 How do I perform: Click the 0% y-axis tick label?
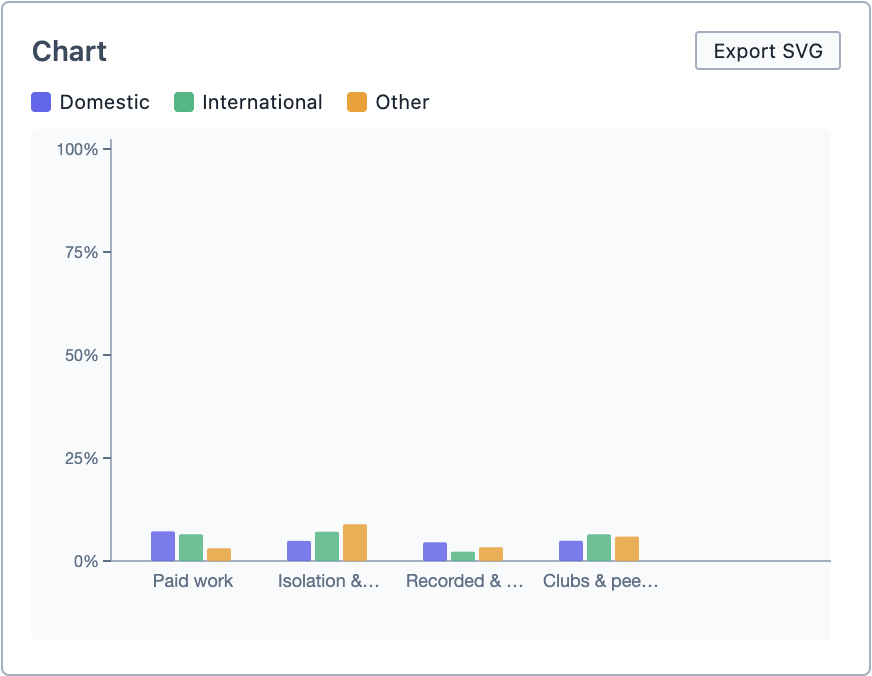(86, 561)
